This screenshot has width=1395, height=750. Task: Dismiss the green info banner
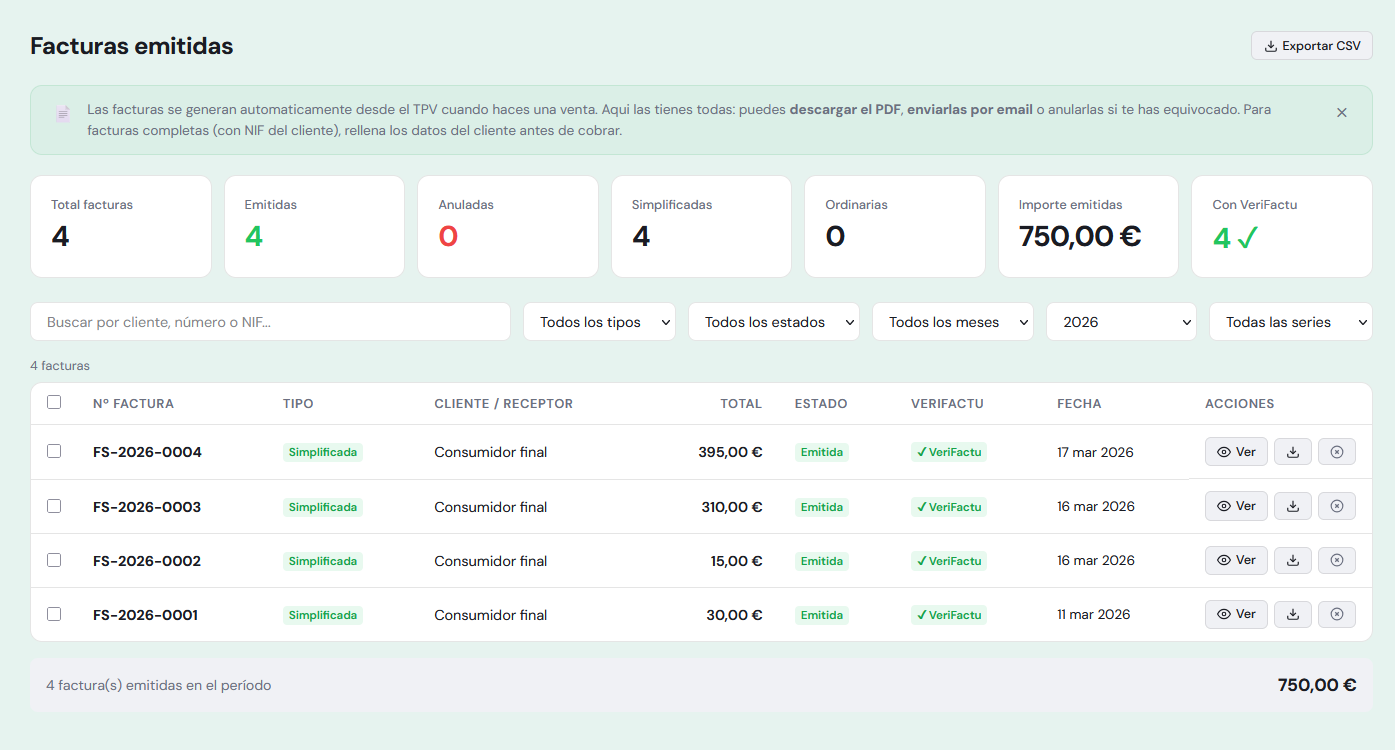1342,113
